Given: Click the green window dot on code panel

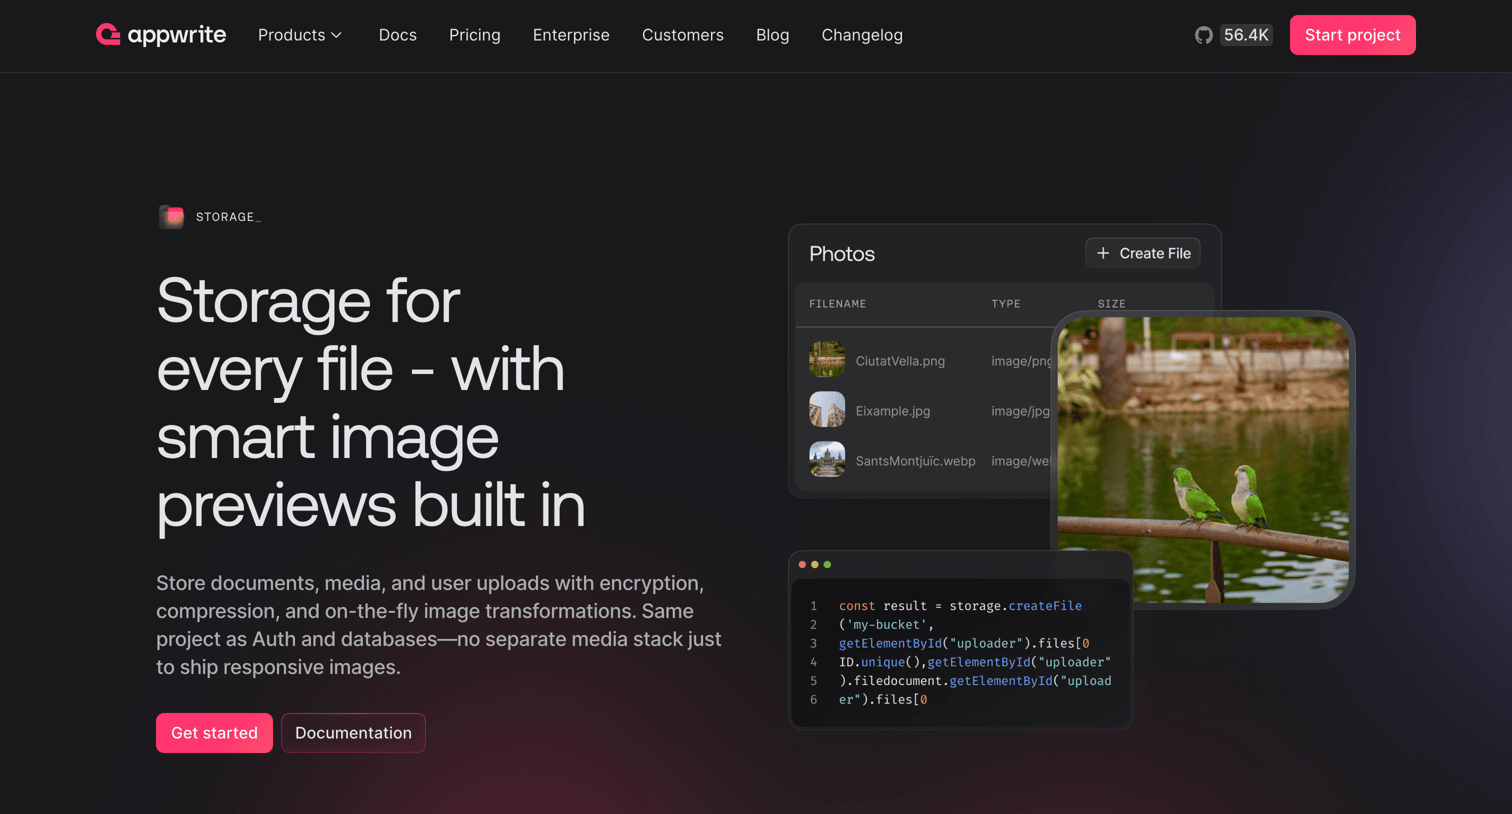Looking at the screenshot, I should coord(827,565).
